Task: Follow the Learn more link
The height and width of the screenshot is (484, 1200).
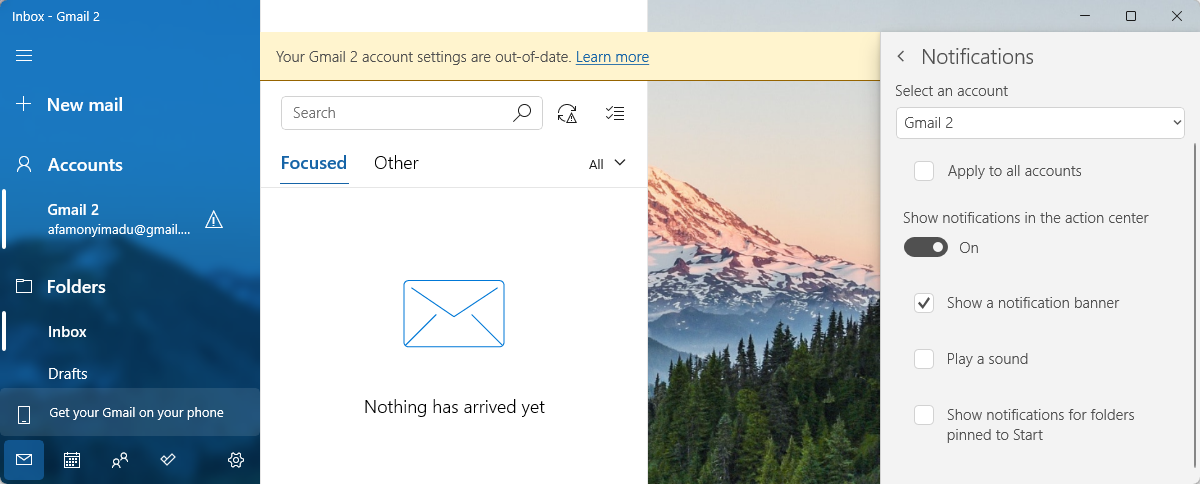Action: click(612, 57)
